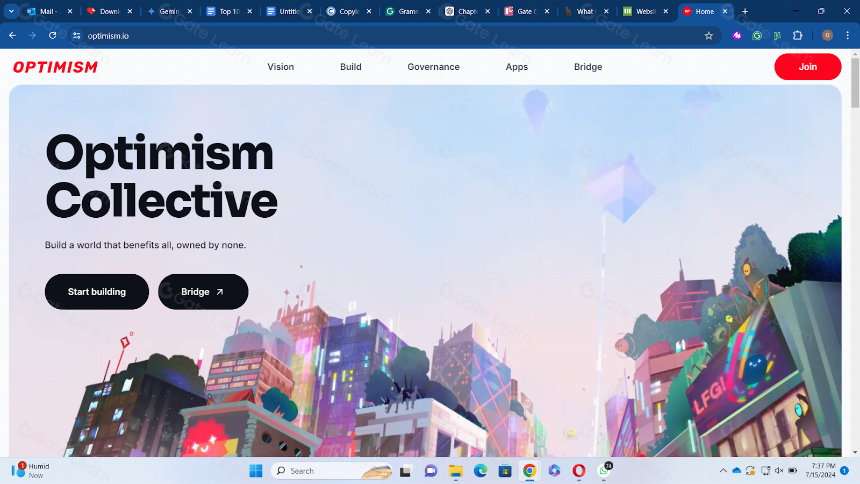Open the Apps nav menu
Image resolution: width=860 pixels, height=484 pixels.
[x=517, y=67]
